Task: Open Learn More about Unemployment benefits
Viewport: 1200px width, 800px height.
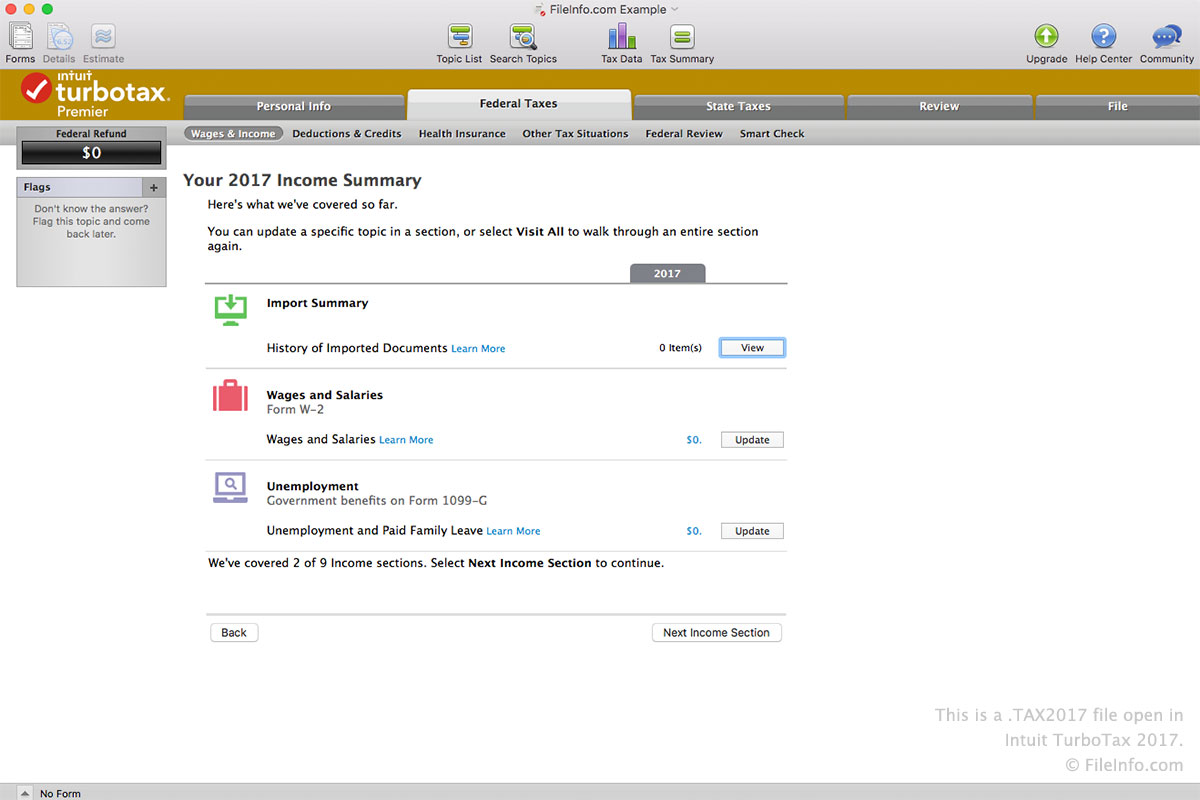Action: (x=513, y=531)
